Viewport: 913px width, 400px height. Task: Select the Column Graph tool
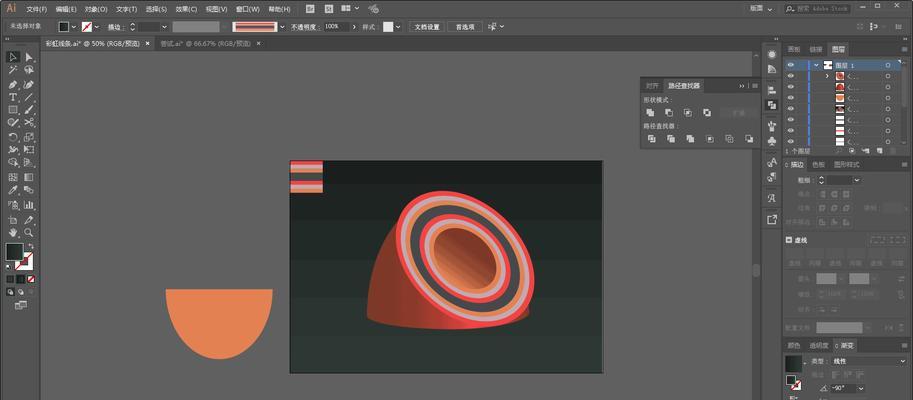click(x=29, y=205)
